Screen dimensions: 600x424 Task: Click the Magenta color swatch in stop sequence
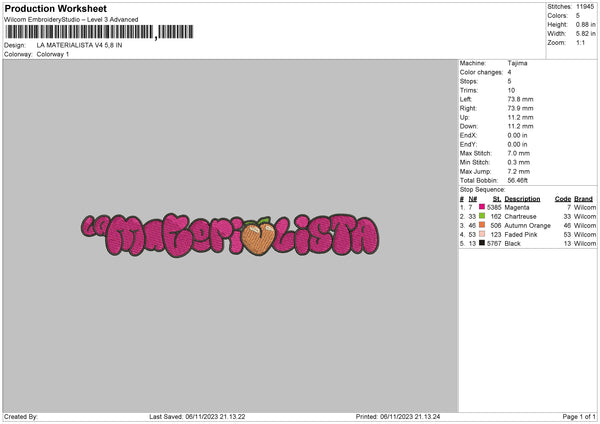pyautogui.click(x=482, y=207)
